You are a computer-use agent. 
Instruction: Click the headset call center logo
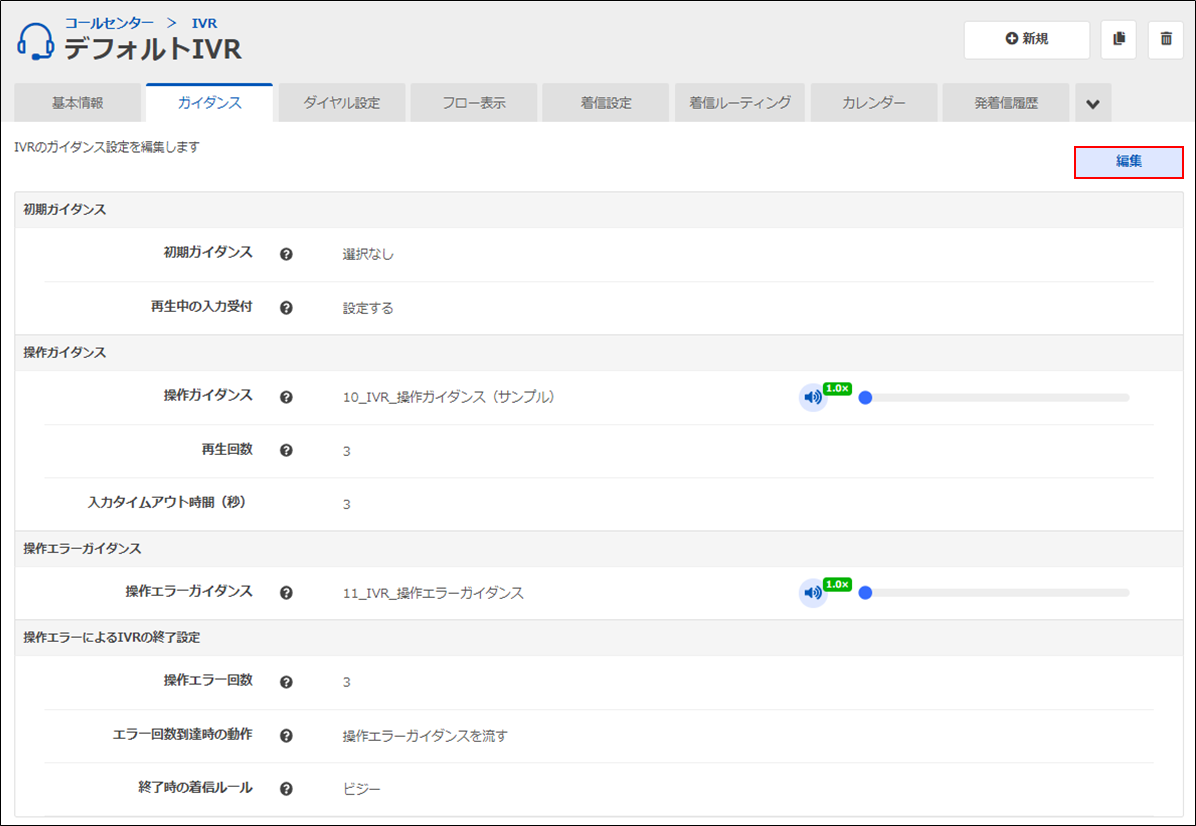(36, 41)
